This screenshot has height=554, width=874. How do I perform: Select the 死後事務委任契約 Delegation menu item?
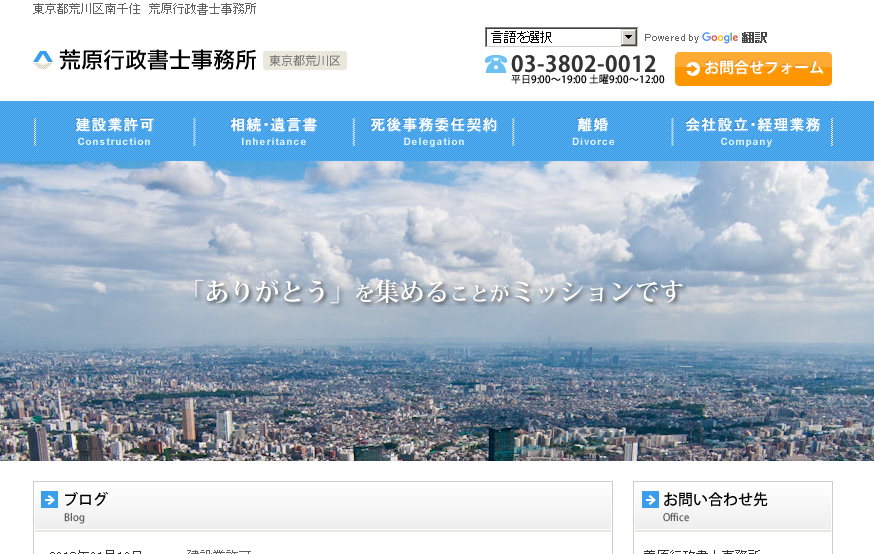pyautogui.click(x=434, y=131)
